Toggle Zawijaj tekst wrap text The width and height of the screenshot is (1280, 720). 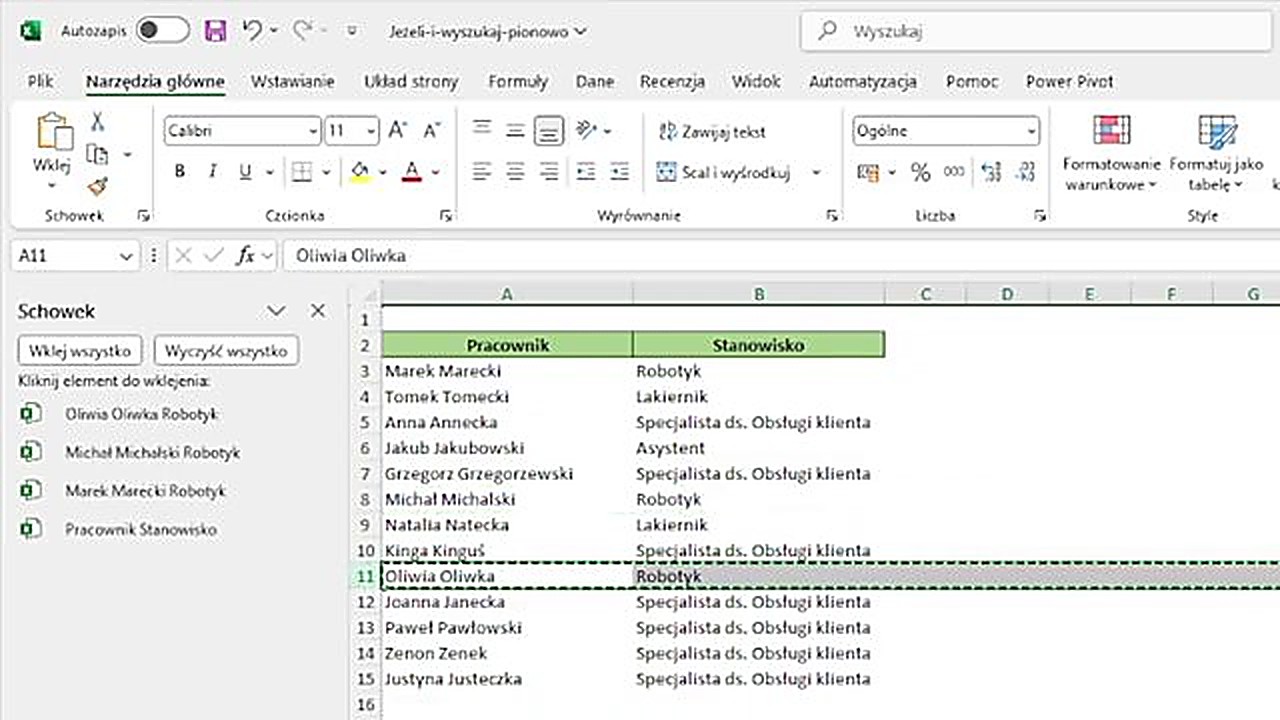pos(713,131)
